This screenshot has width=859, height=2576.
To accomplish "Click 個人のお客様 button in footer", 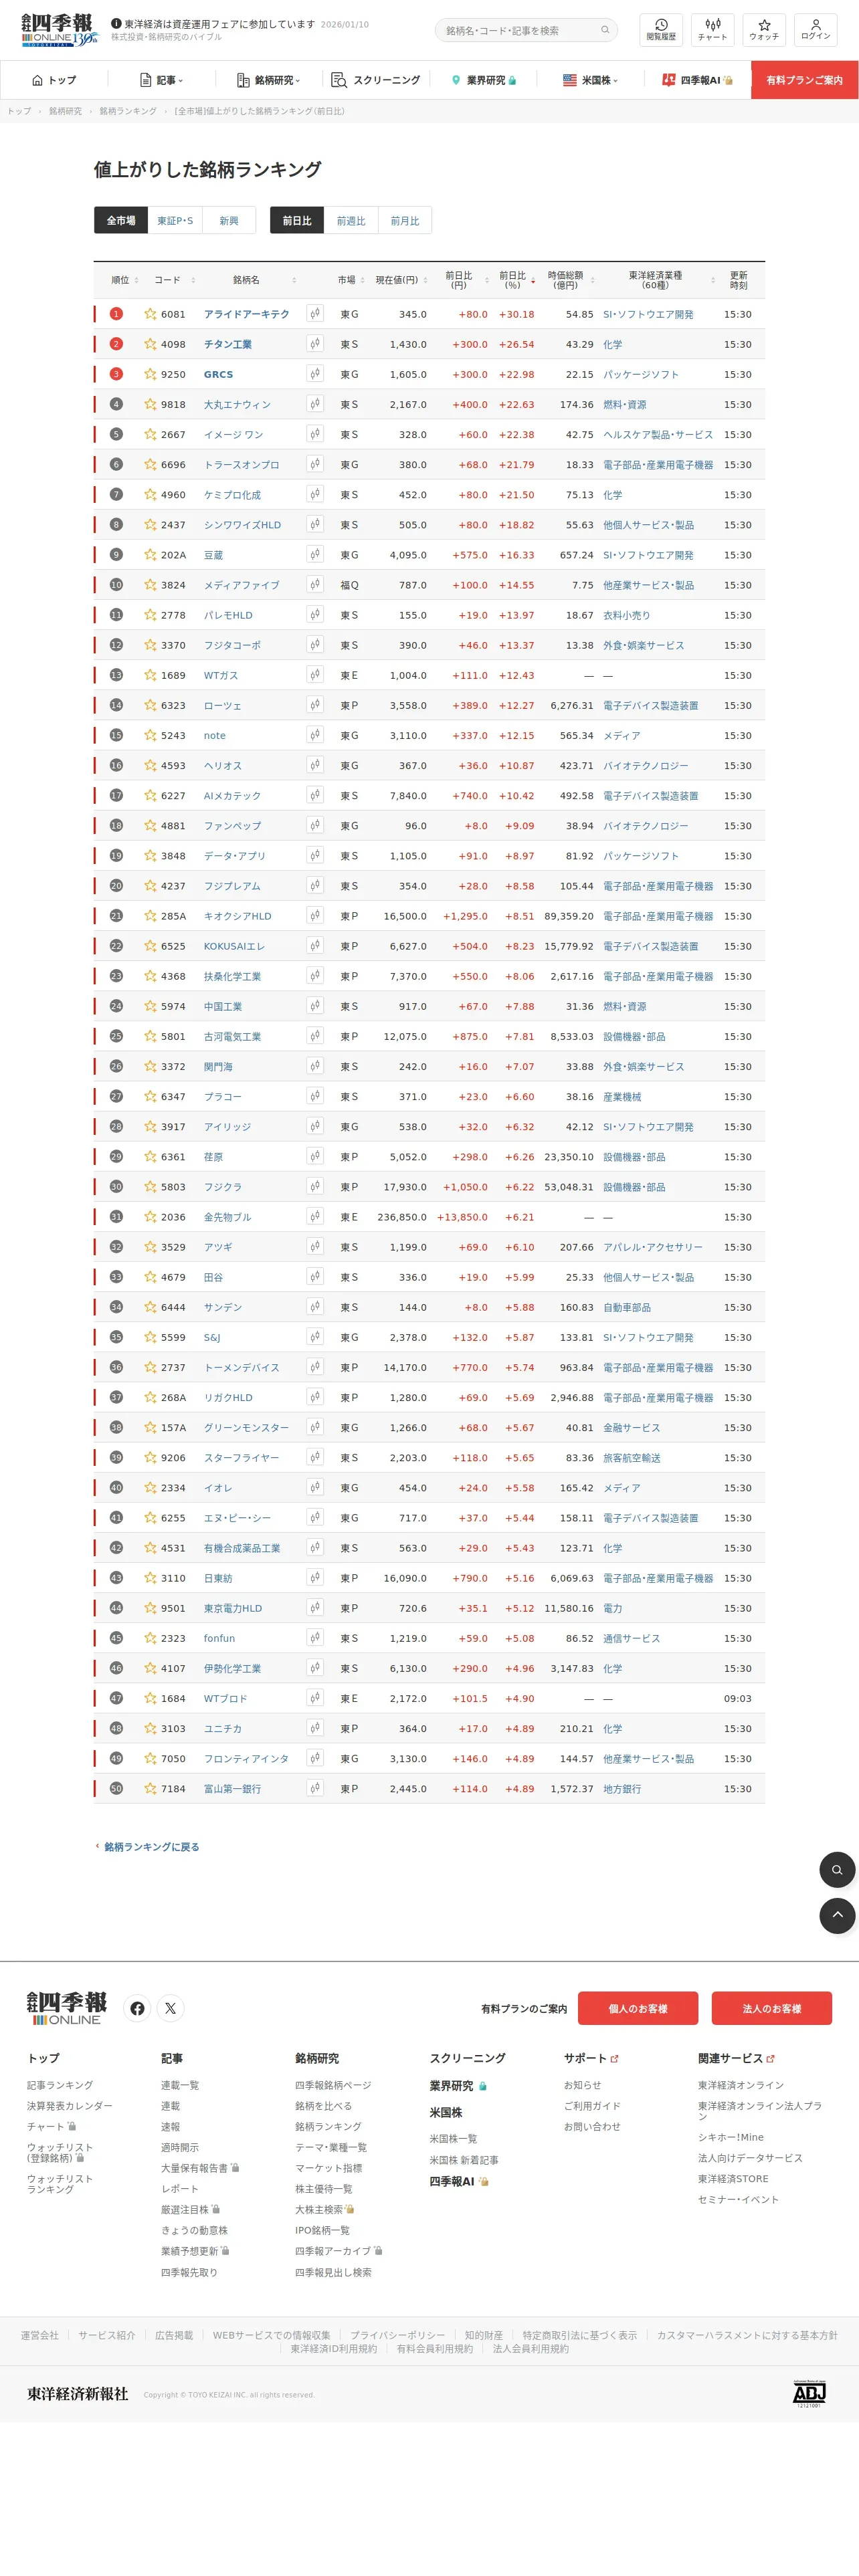I will (x=638, y=2008).
